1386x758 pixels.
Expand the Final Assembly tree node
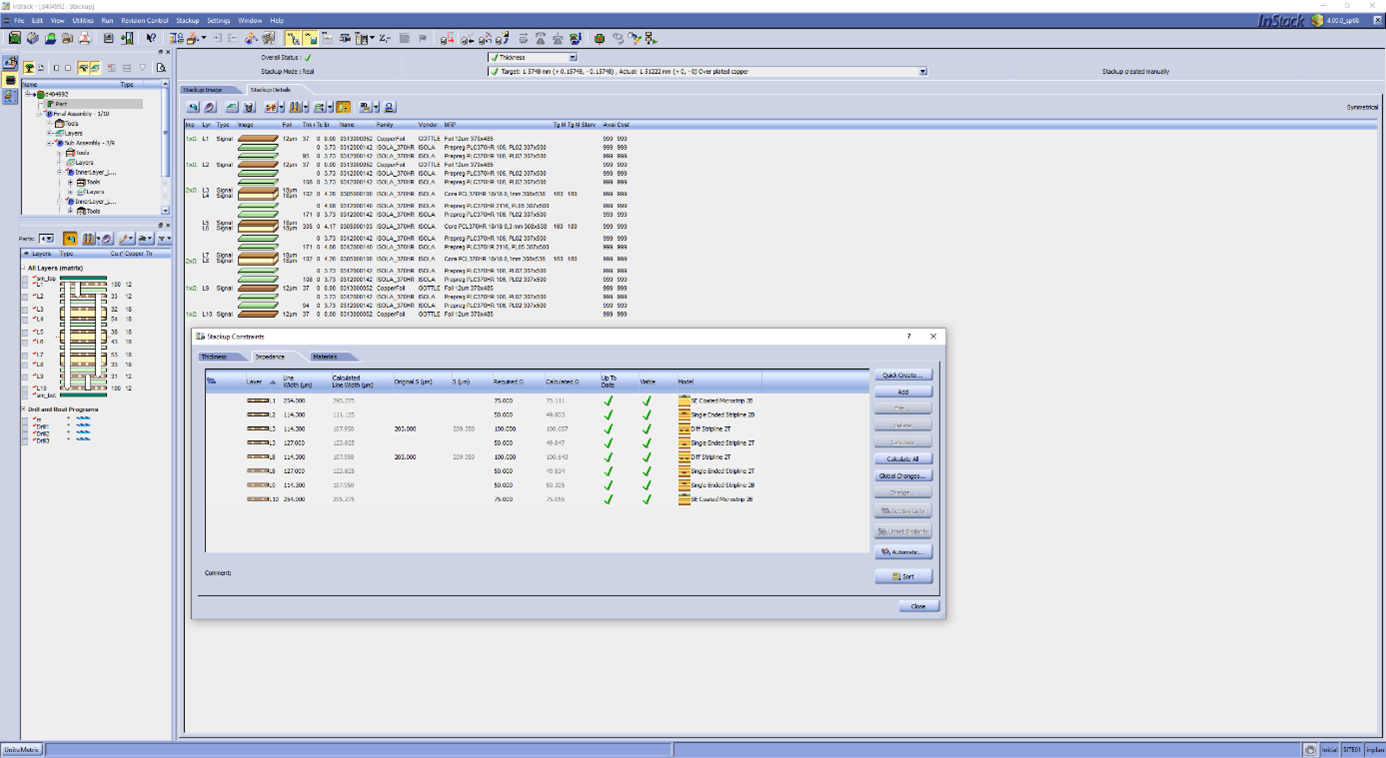point(39,114)
